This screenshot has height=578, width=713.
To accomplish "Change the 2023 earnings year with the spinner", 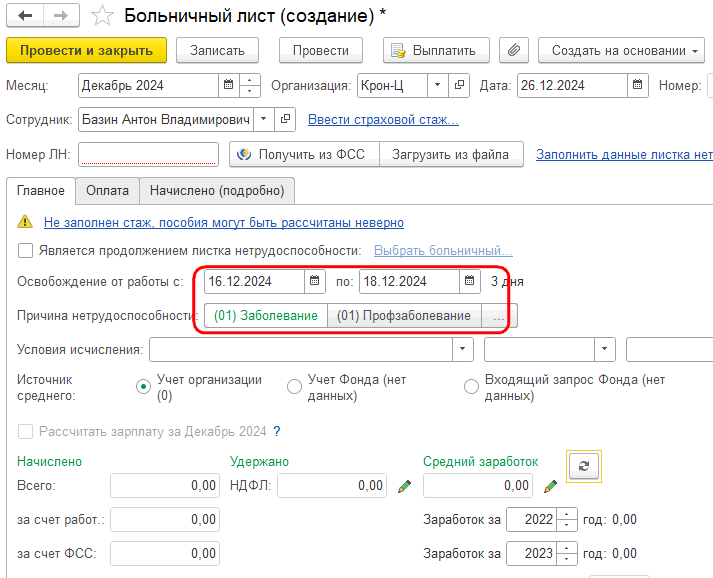I will coord(567,553).
